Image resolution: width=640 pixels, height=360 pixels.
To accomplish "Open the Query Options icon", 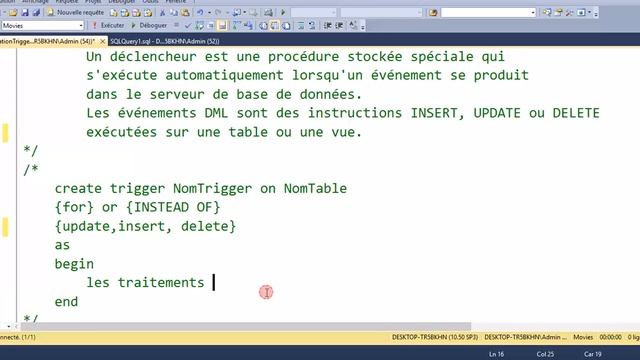I will (211, 25).
